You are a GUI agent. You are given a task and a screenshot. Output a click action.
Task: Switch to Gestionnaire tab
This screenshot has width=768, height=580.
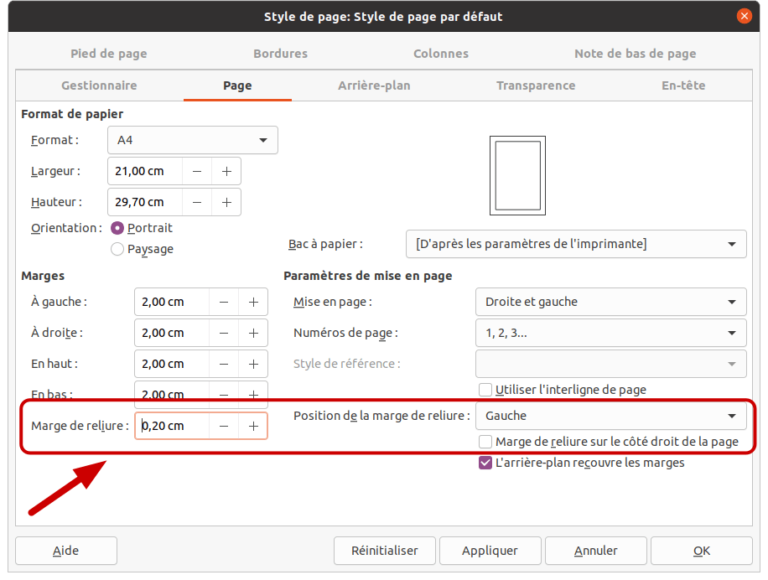click(99, 86)
